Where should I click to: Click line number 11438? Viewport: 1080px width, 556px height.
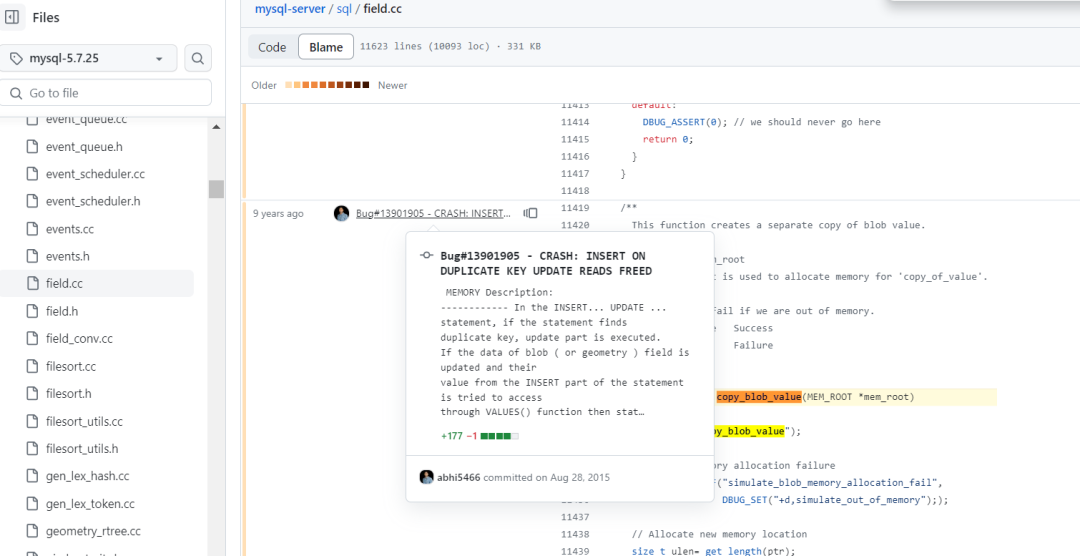(x=575, y=534)
